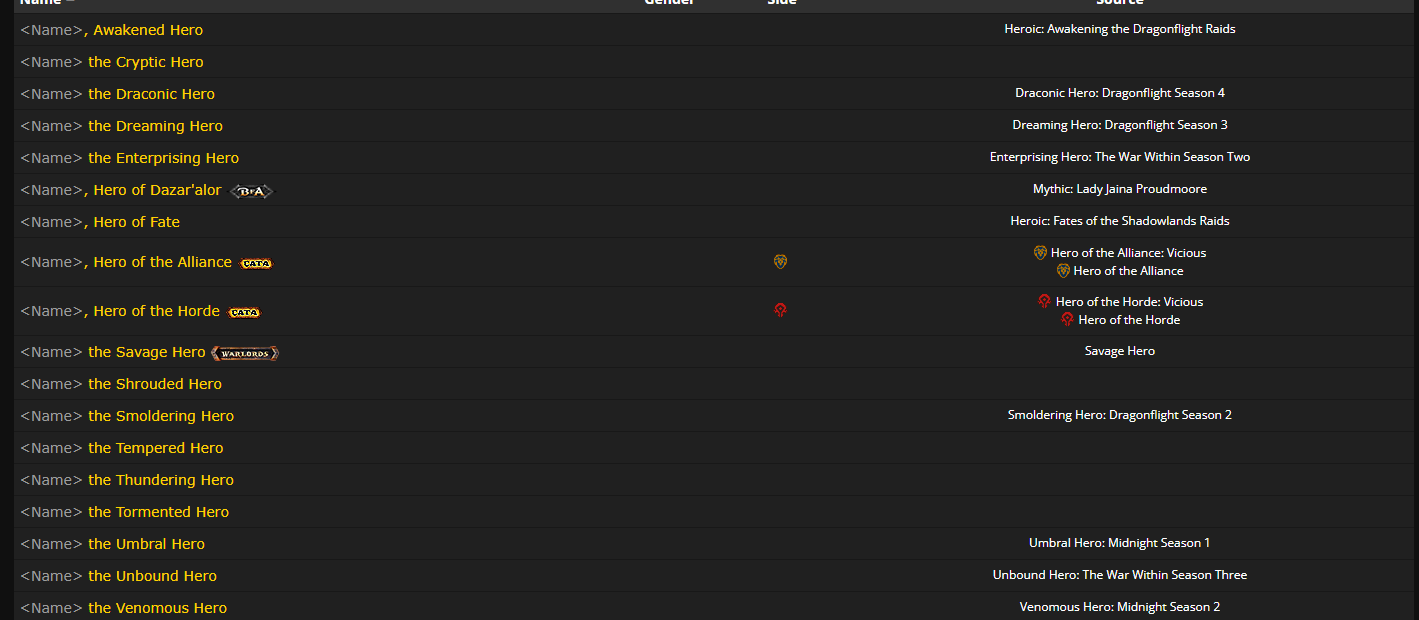Screen dimensions: 1419x620
Task: Click the Alliance icon before 'Hero of the Alliance: Vicious'
Action: coord(1040,253)
